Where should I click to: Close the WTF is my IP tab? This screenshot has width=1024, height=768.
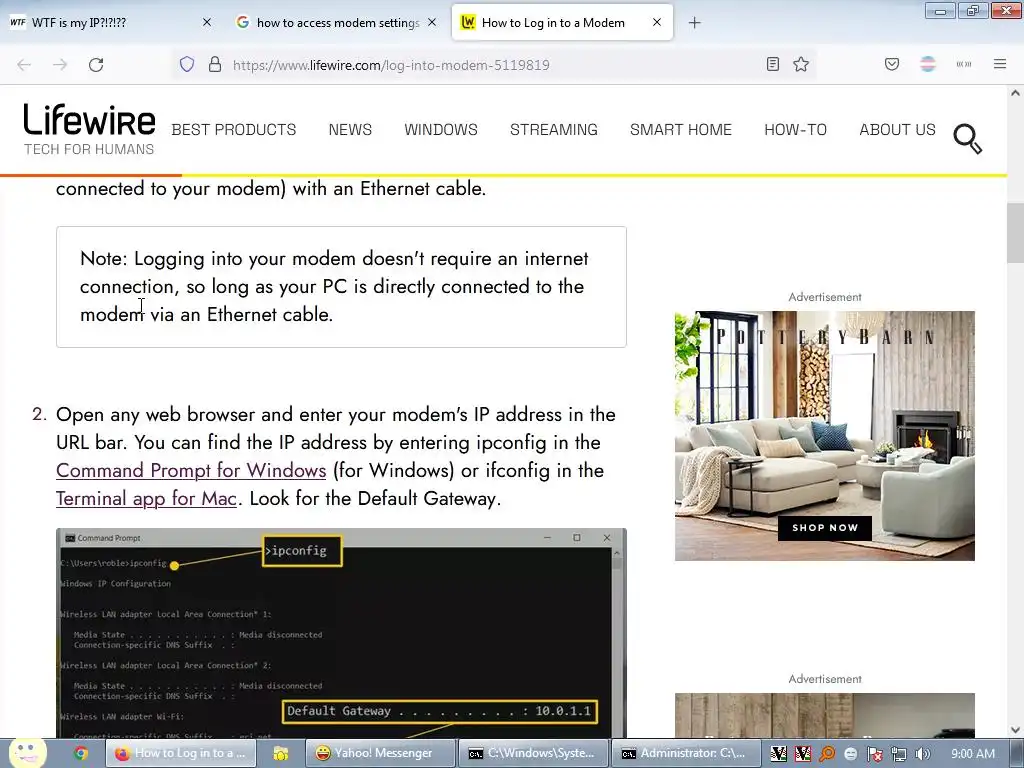pos(206,22)
